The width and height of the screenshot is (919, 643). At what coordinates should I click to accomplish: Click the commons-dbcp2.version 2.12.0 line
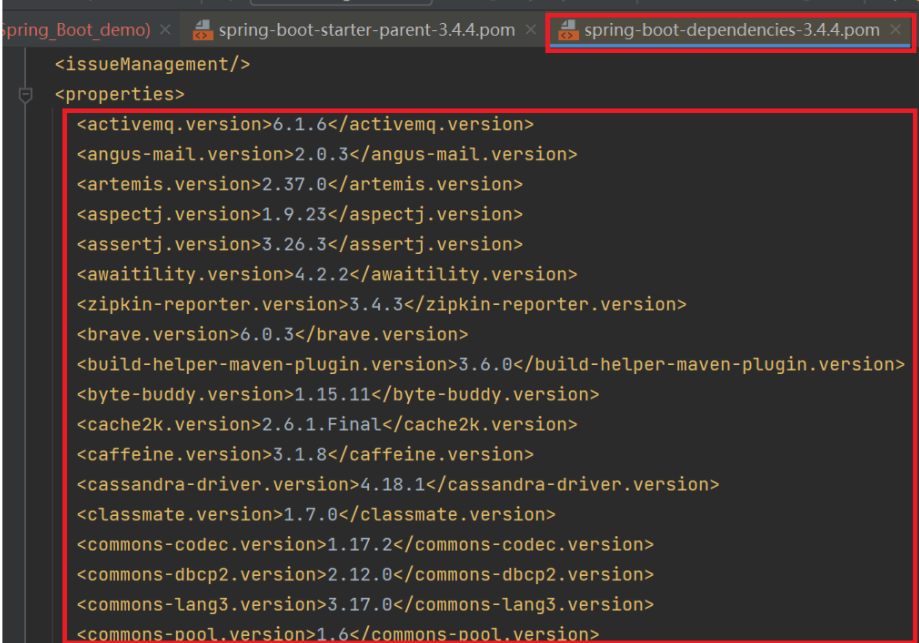(x=365, y=574)
